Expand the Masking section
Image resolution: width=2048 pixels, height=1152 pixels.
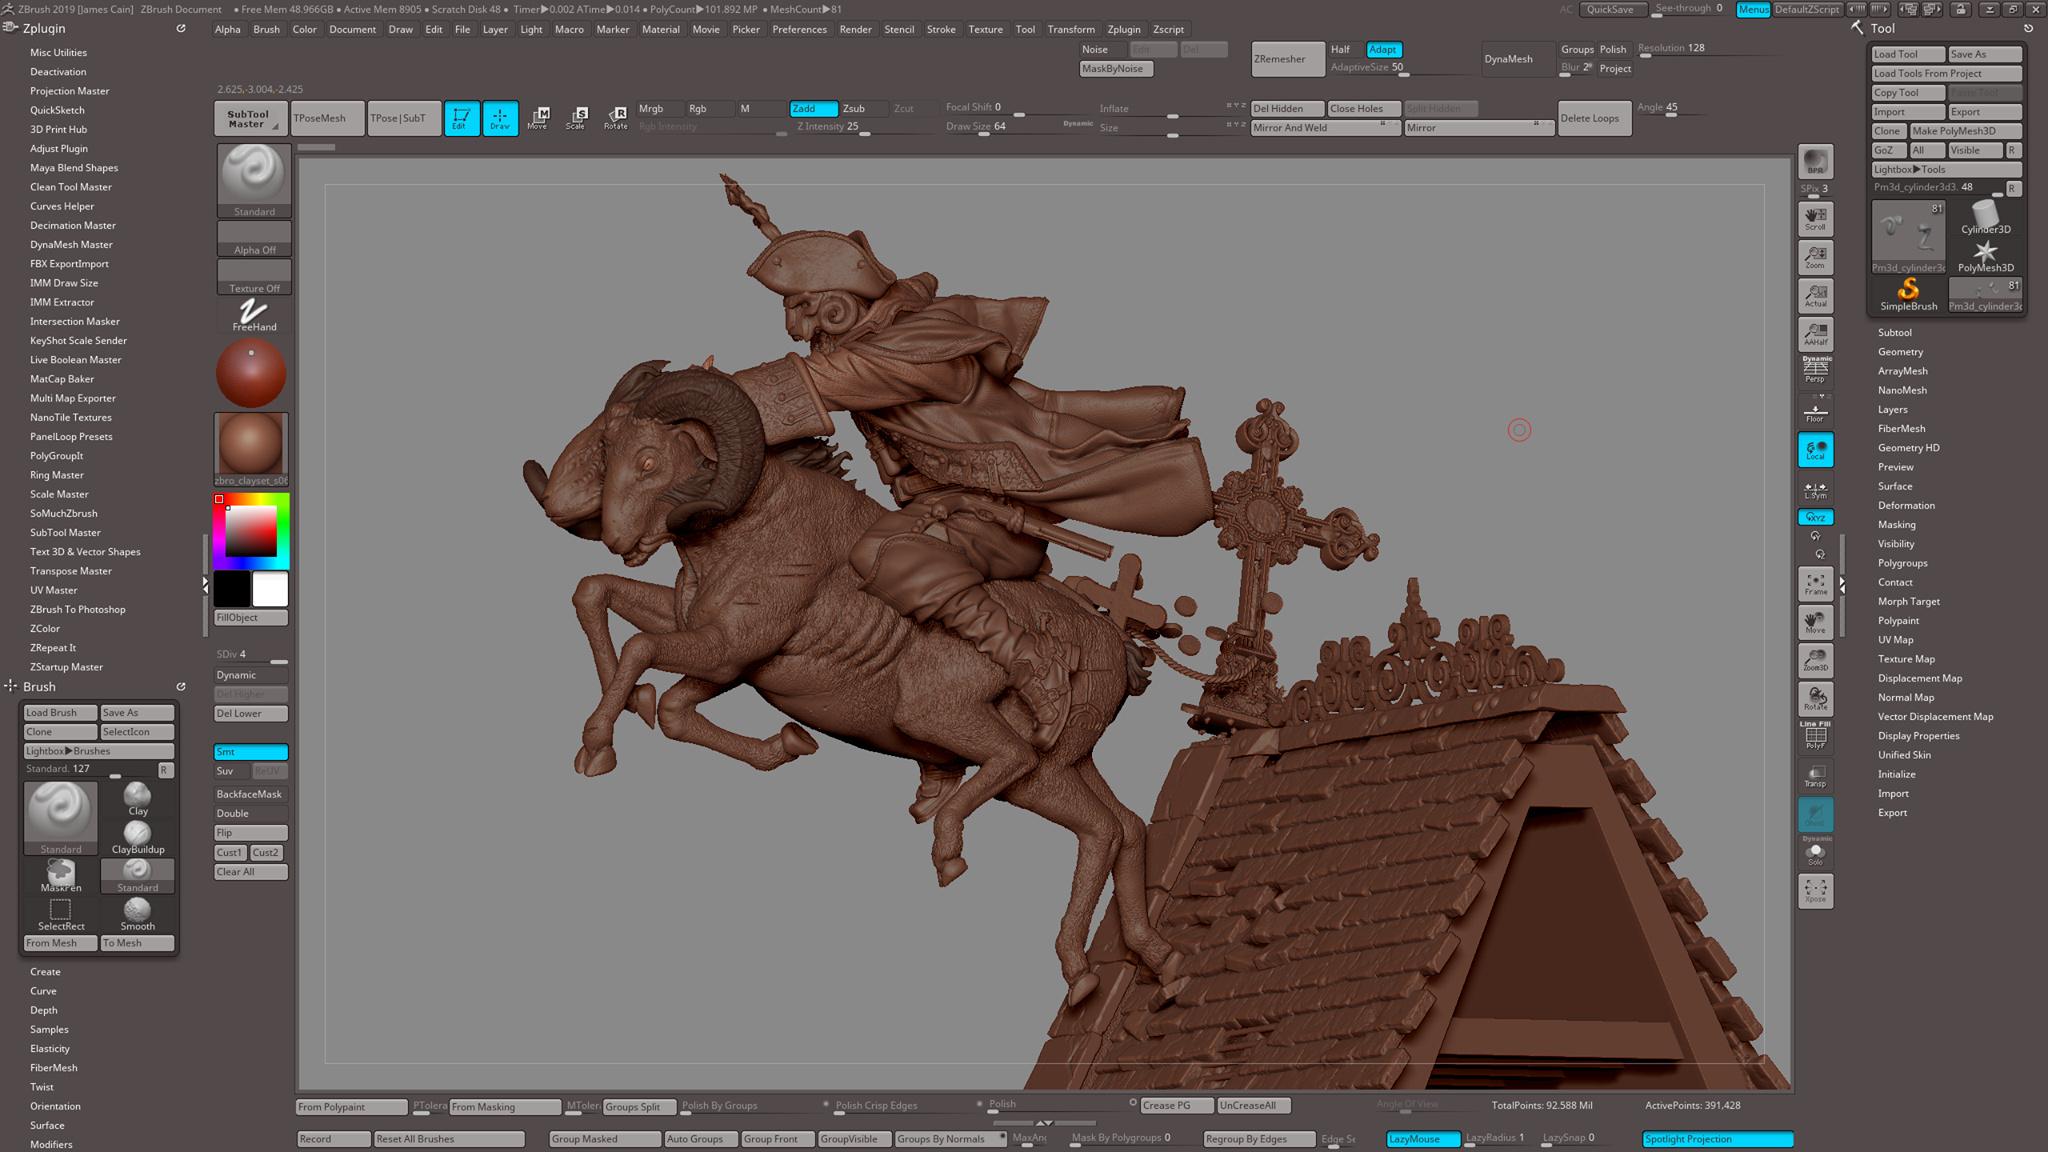point(1896,524)
